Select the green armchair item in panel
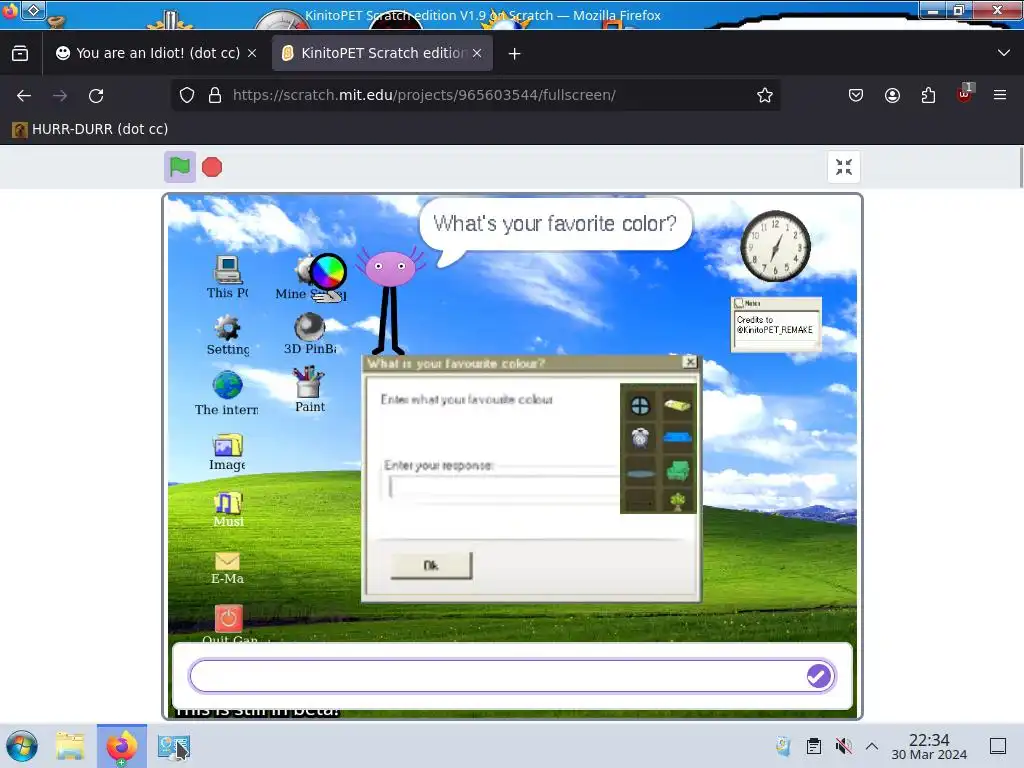This screenshot has width=1024, height=768. click(x=678, y=471)
